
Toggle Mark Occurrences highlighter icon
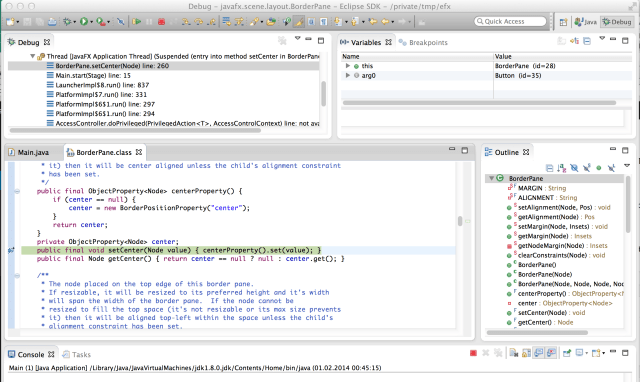click(299, 22)
